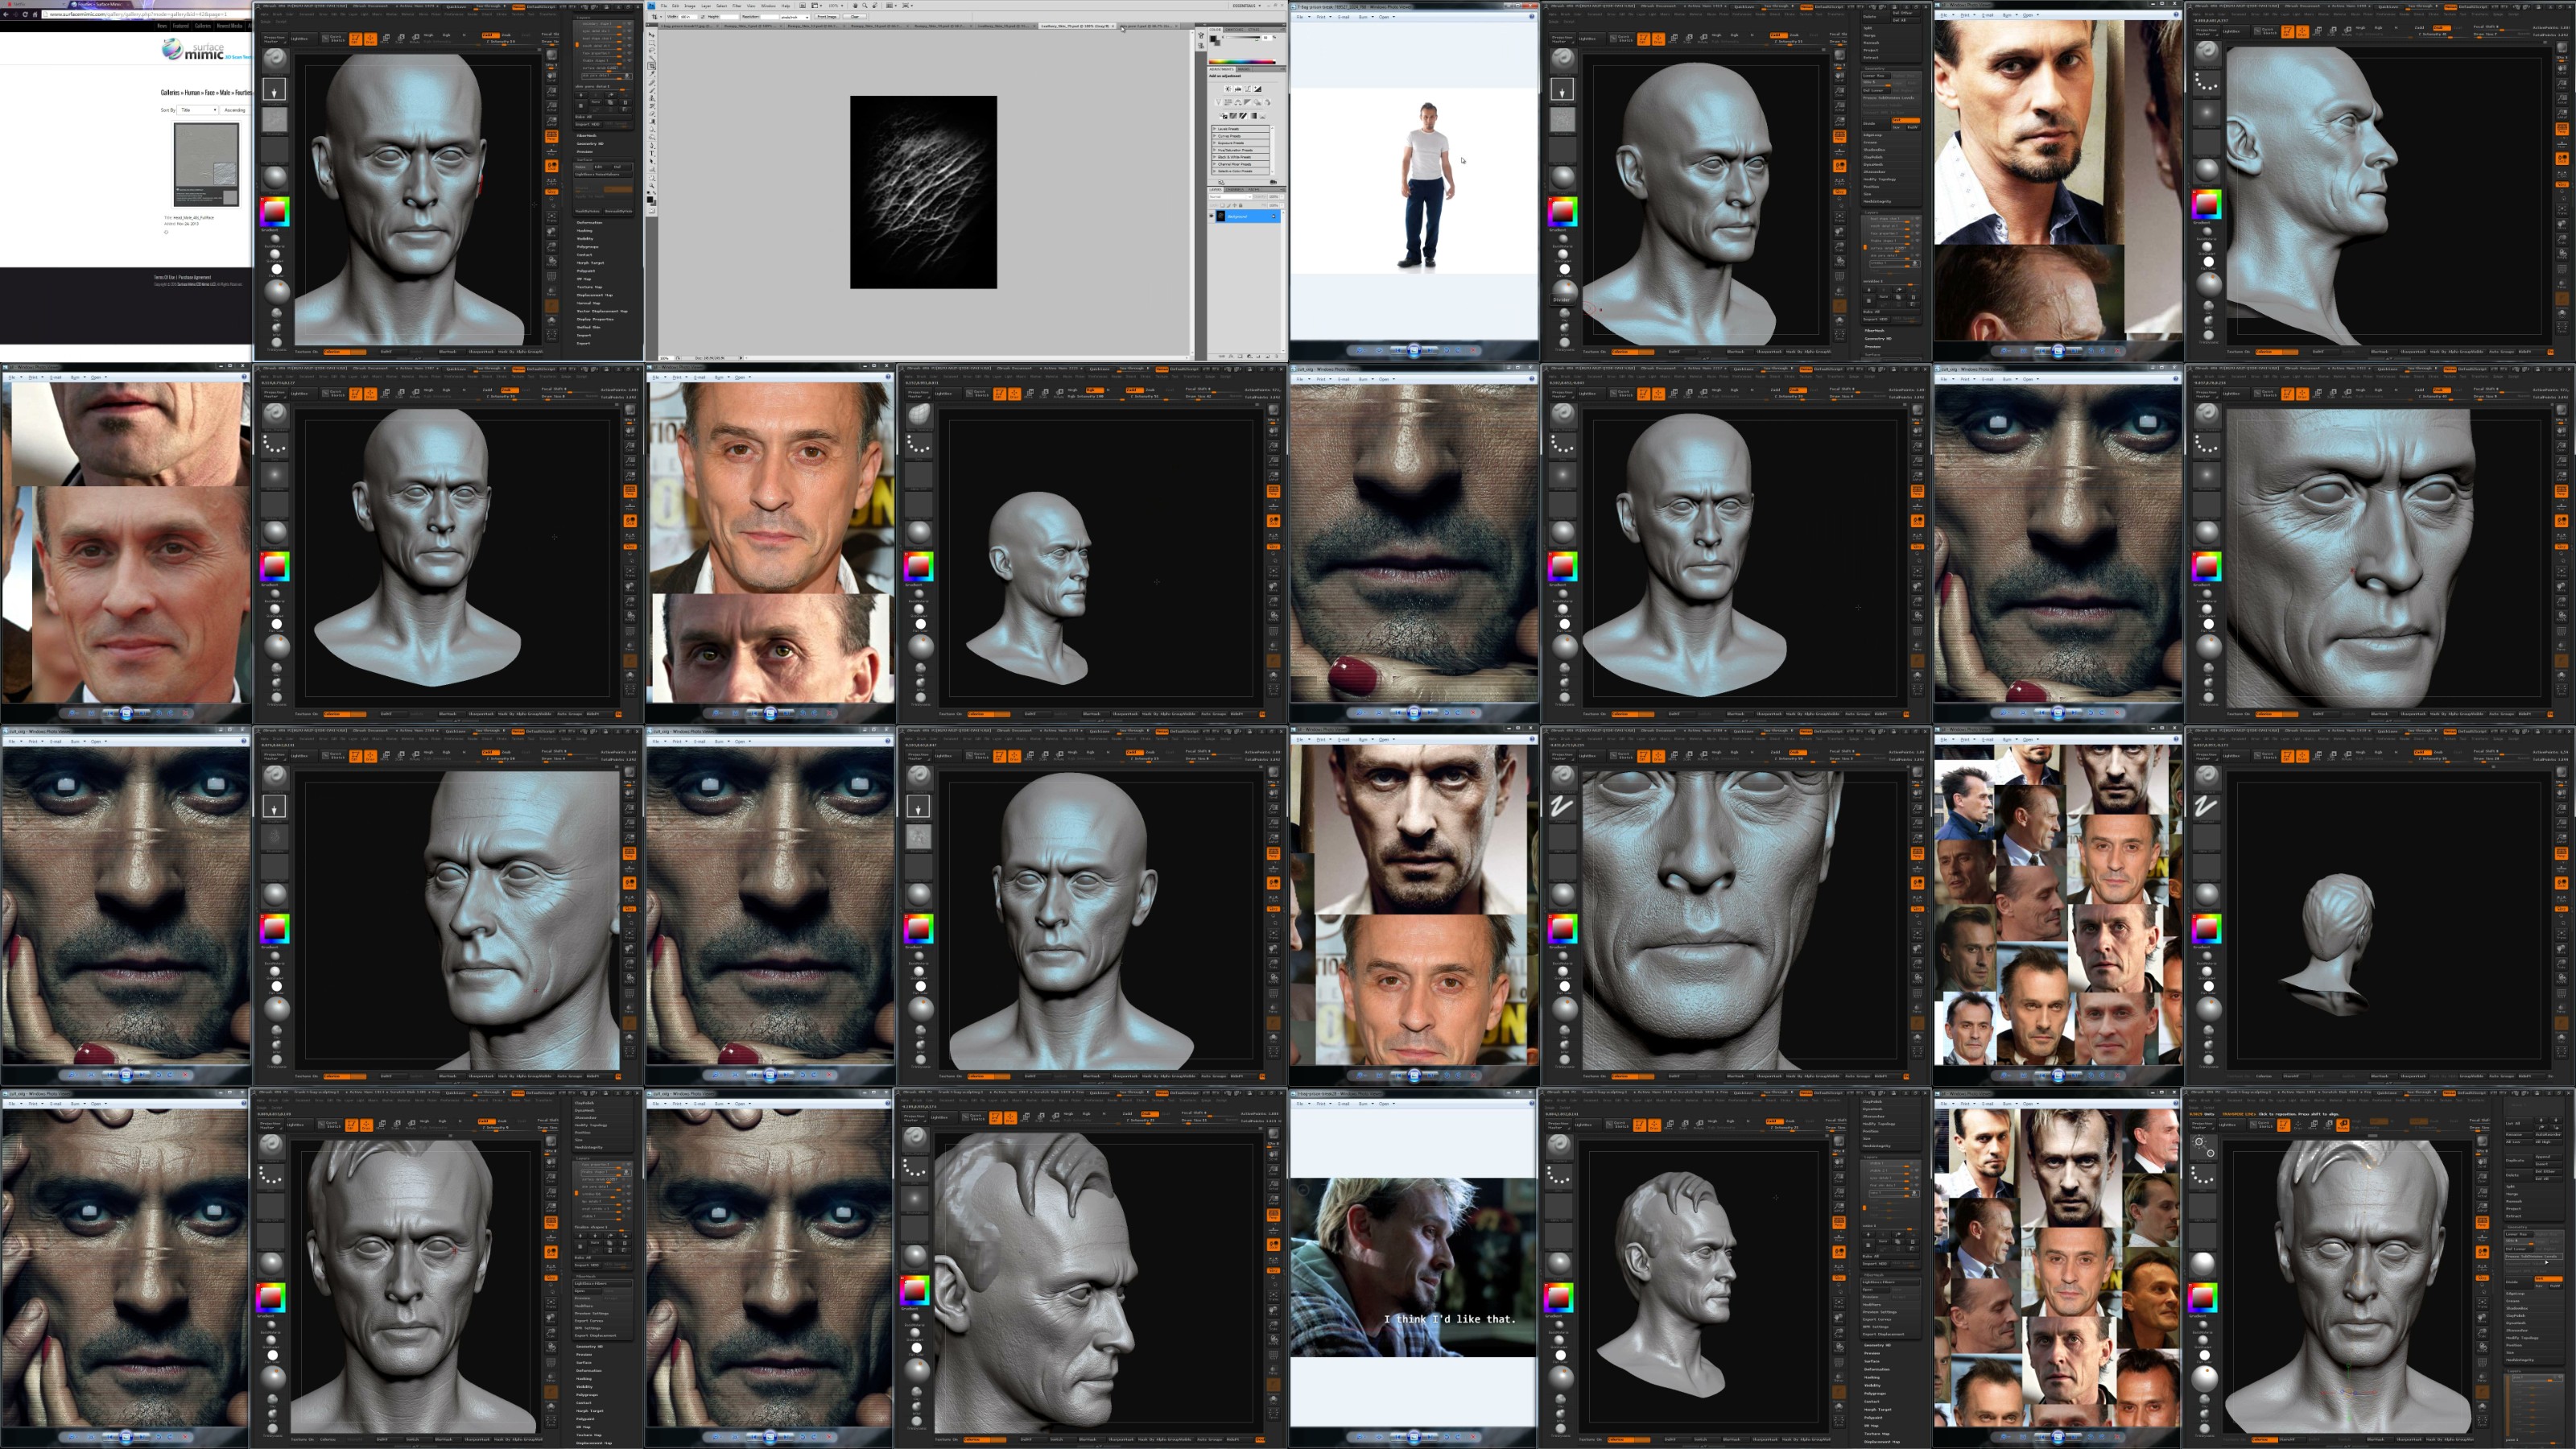Open the pixels/inch resolution units dropdown
2576x1449 pixels.
(x=795, y=17)
